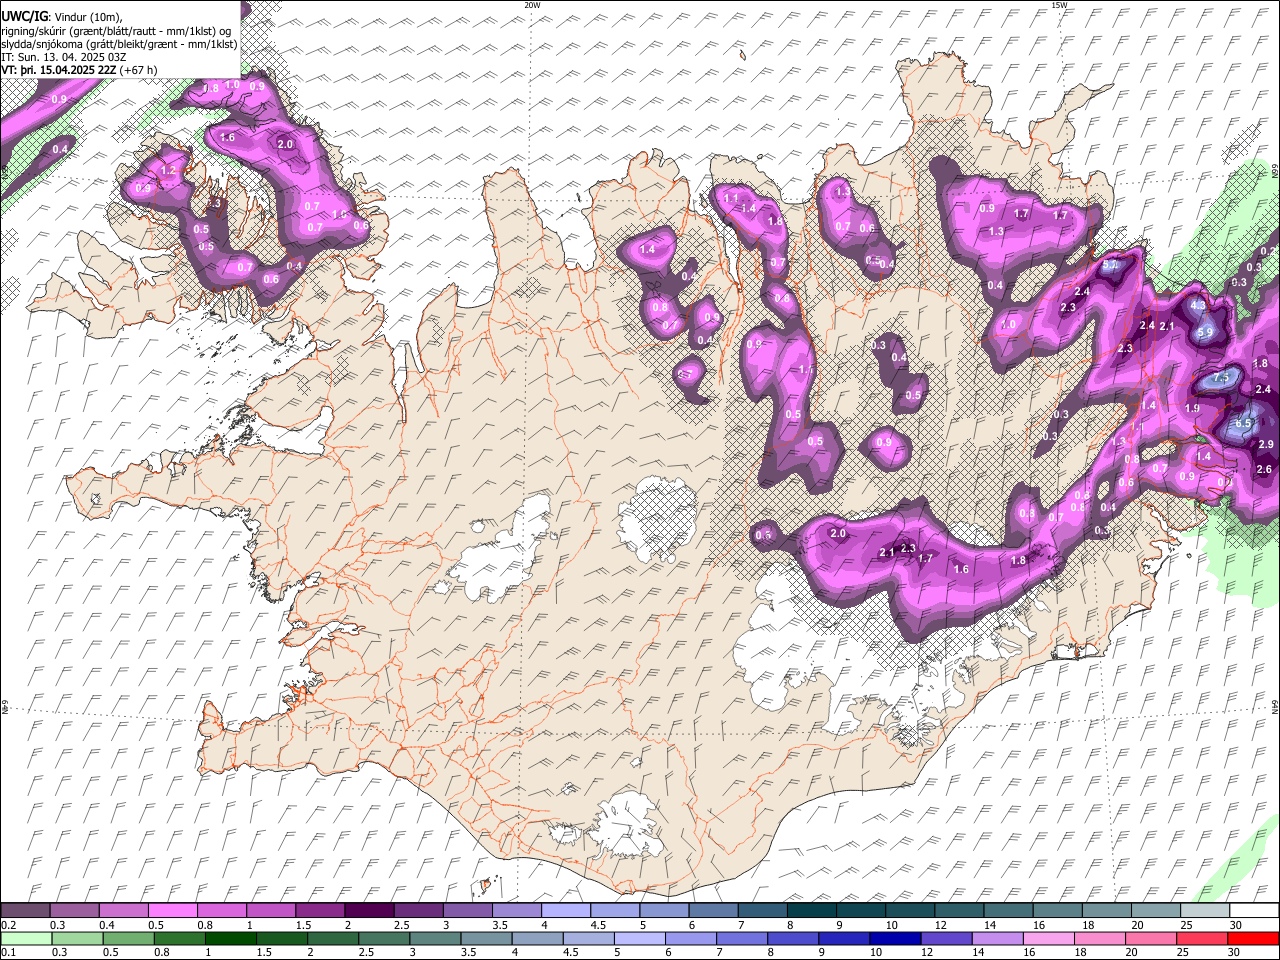
Task: Click upper legend swatch between 0.5 and 0.8
Action: pyautogui.click(x=174, y=911)
